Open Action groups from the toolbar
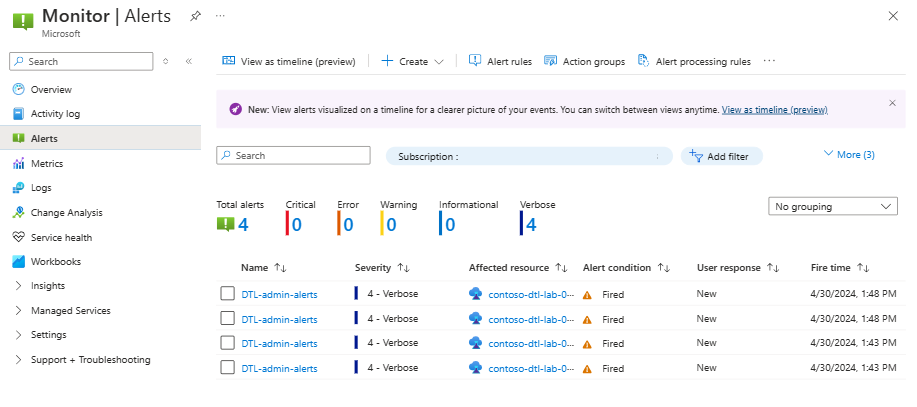Image resolution: width=917 pixels, height=407 pixels. pos(584,61)
